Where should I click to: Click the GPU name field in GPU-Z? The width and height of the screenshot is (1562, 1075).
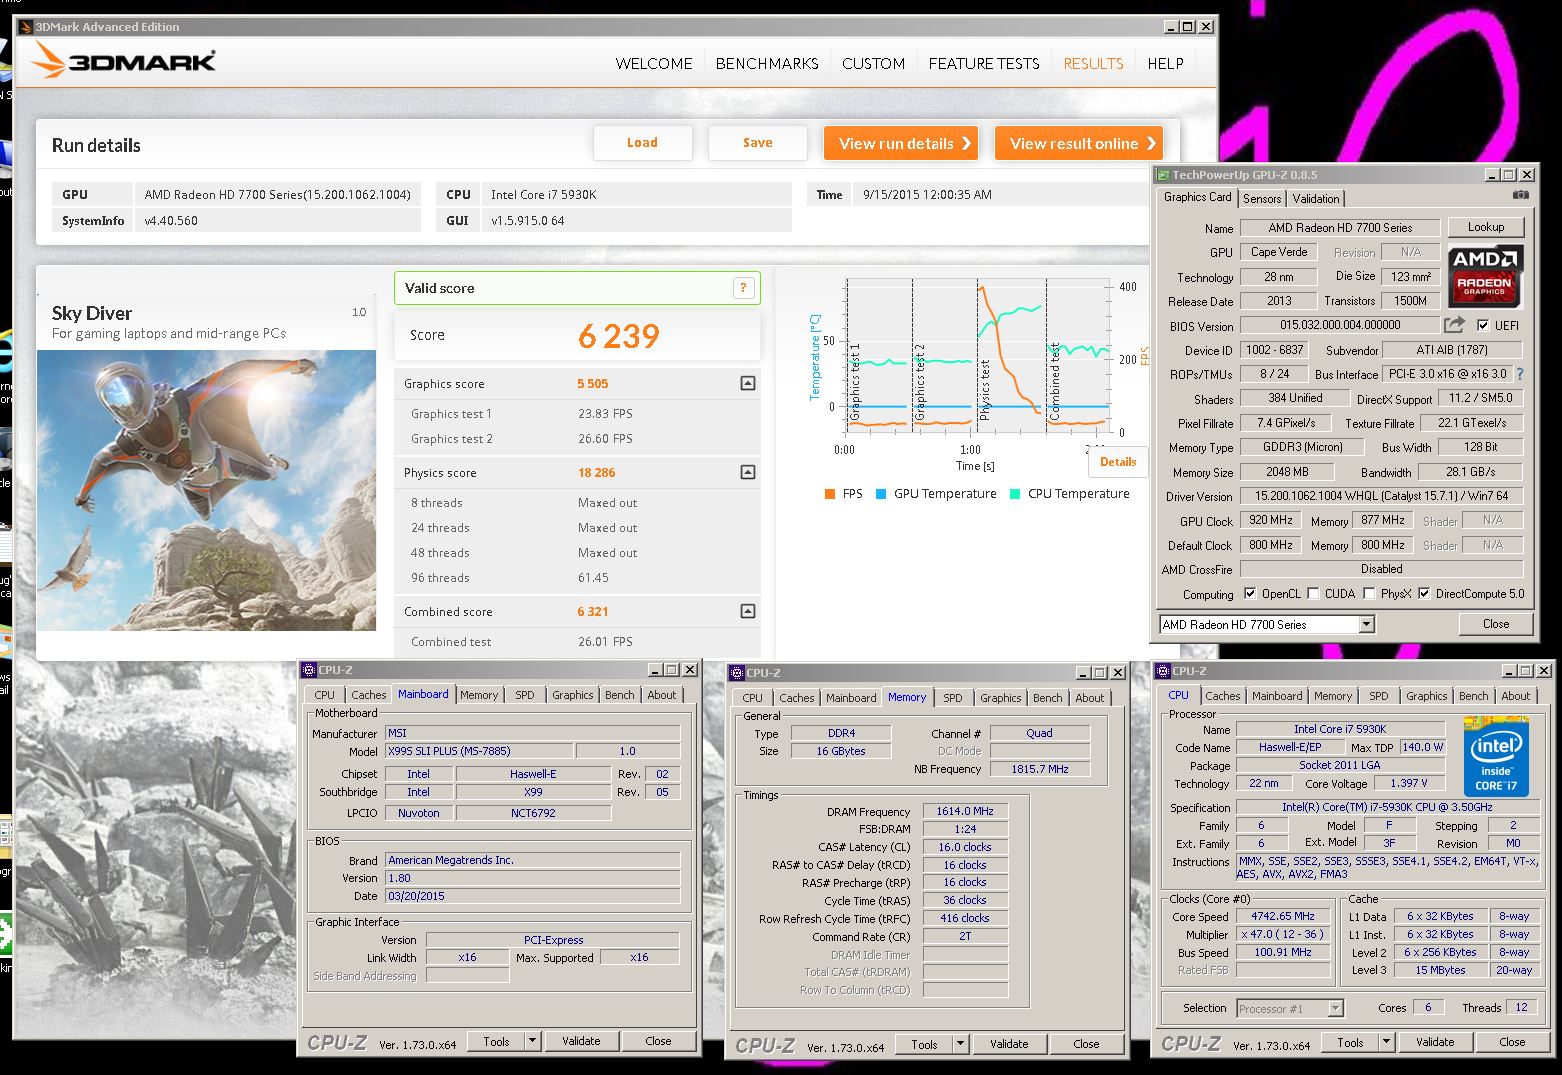tap(1340, 228)
